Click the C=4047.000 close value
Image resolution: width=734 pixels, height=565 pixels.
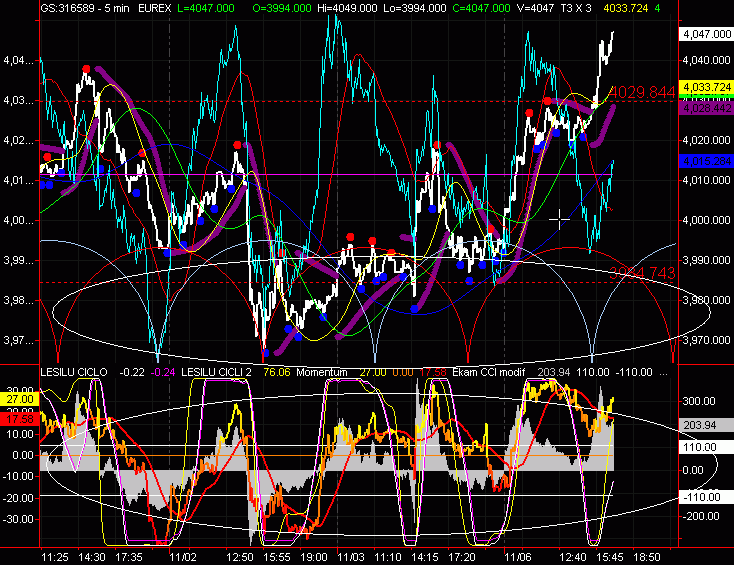coord(482,8)
